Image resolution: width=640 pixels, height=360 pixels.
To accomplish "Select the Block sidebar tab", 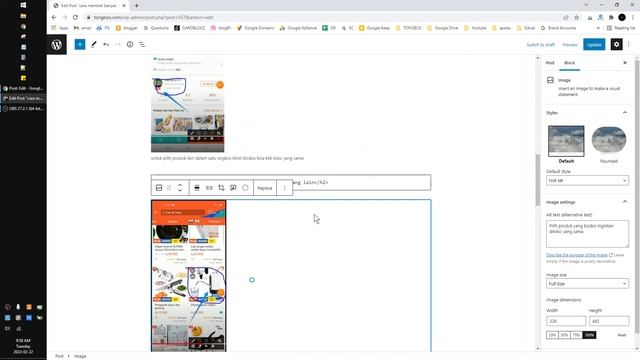I will 569,63.
